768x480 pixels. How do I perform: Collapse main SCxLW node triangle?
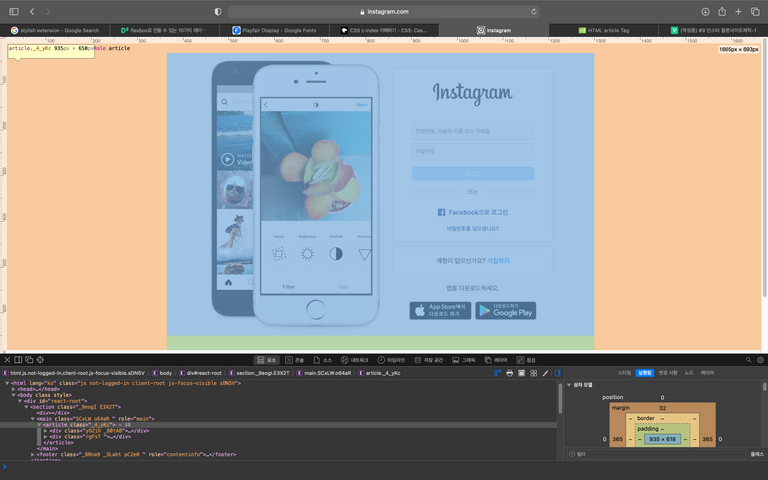point(32,419)
